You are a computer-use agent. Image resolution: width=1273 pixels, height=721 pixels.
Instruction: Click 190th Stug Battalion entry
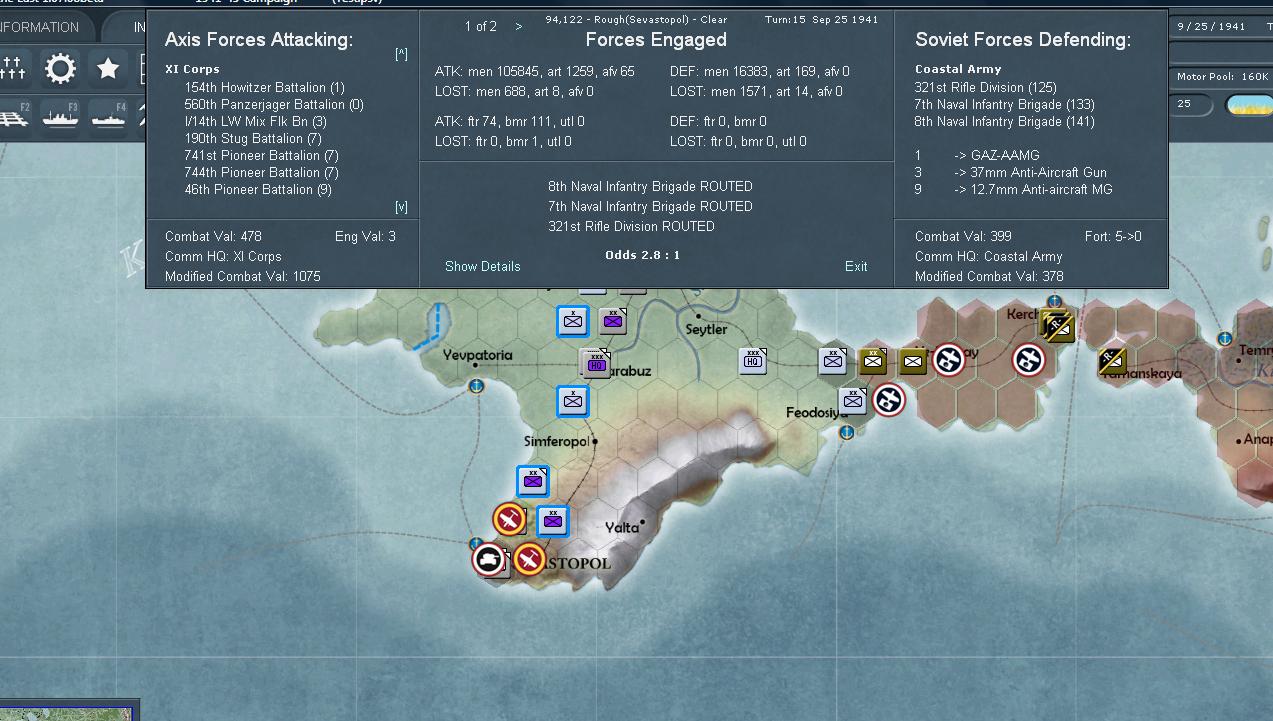click(x=253, y=139)
